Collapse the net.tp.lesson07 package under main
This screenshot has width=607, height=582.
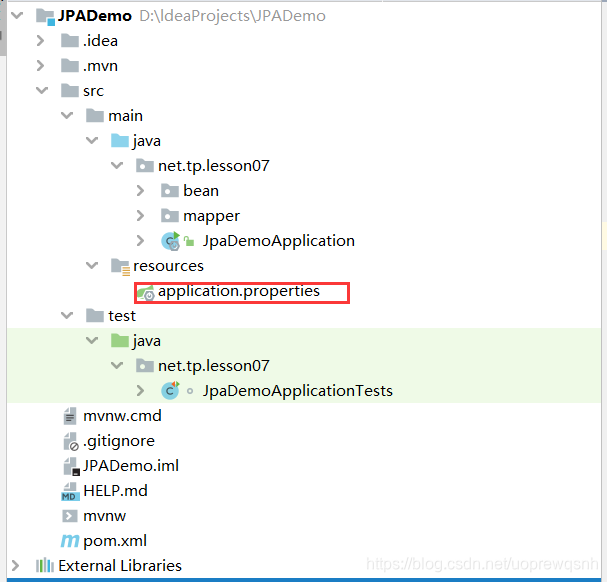pyautogui.click(x=117, y=165)
